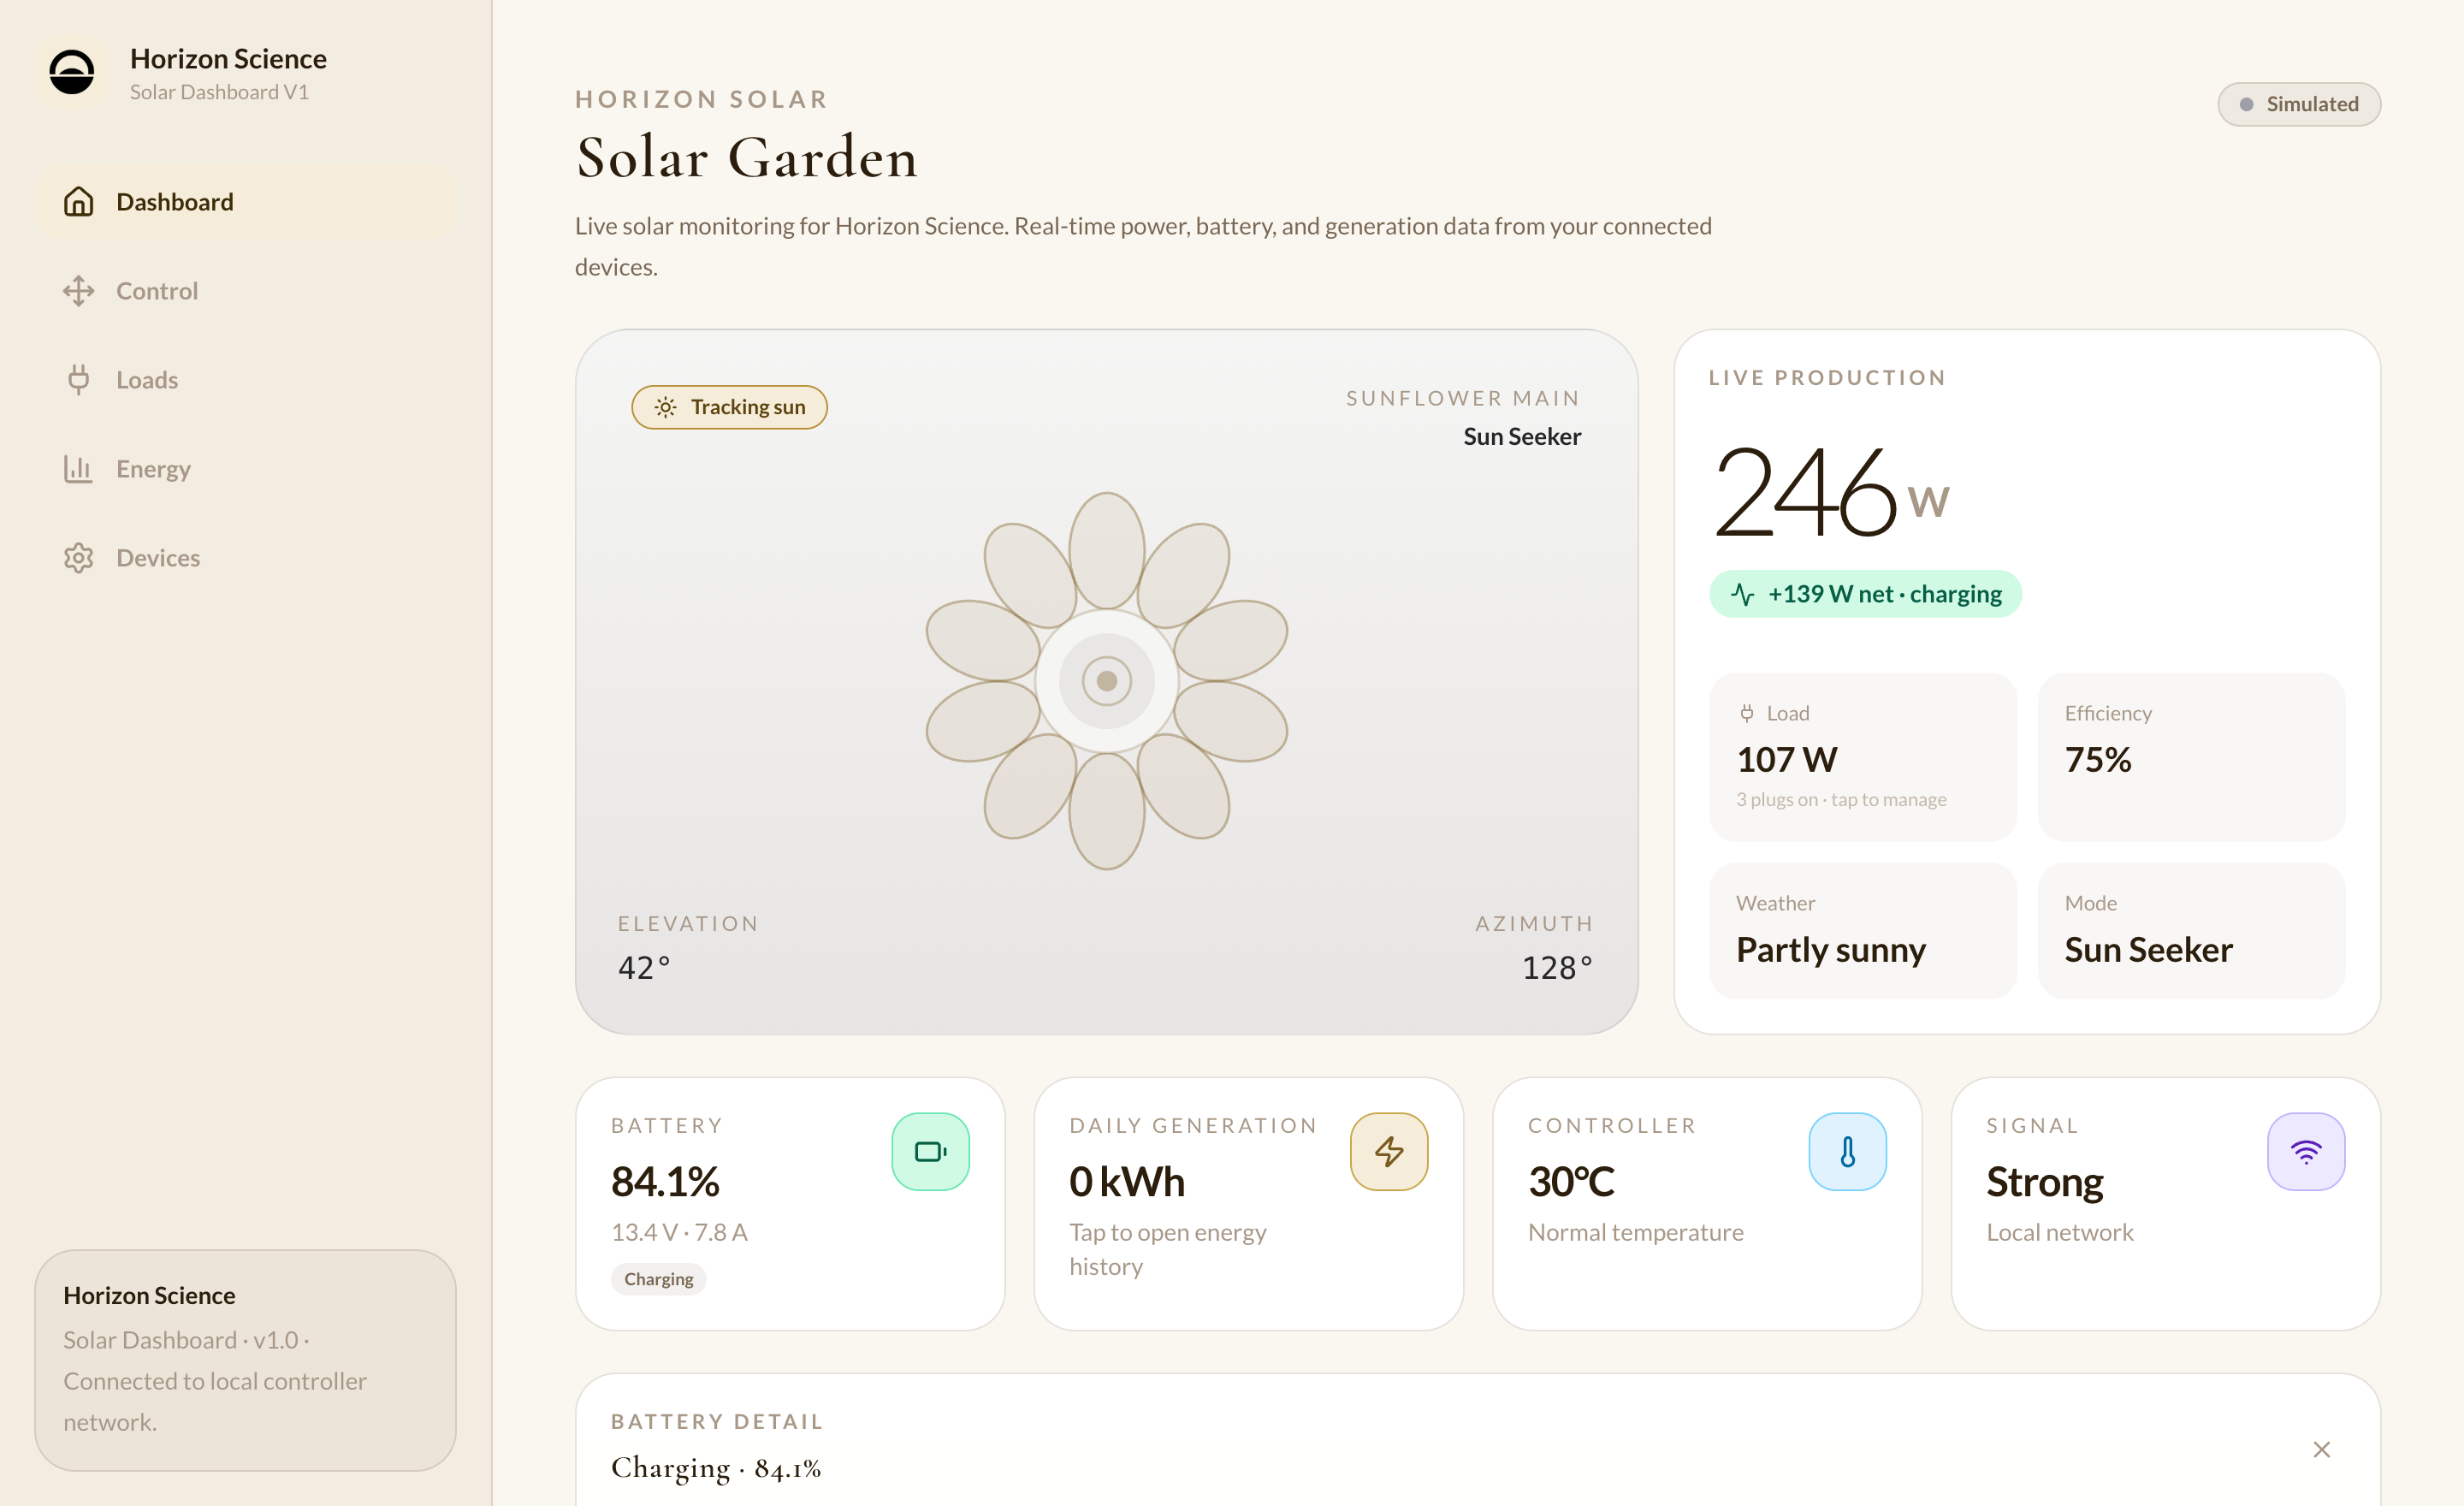Screen dimensions: 2464x1506
Task: Close the Battery Detail panel
Action: 2322,1450
